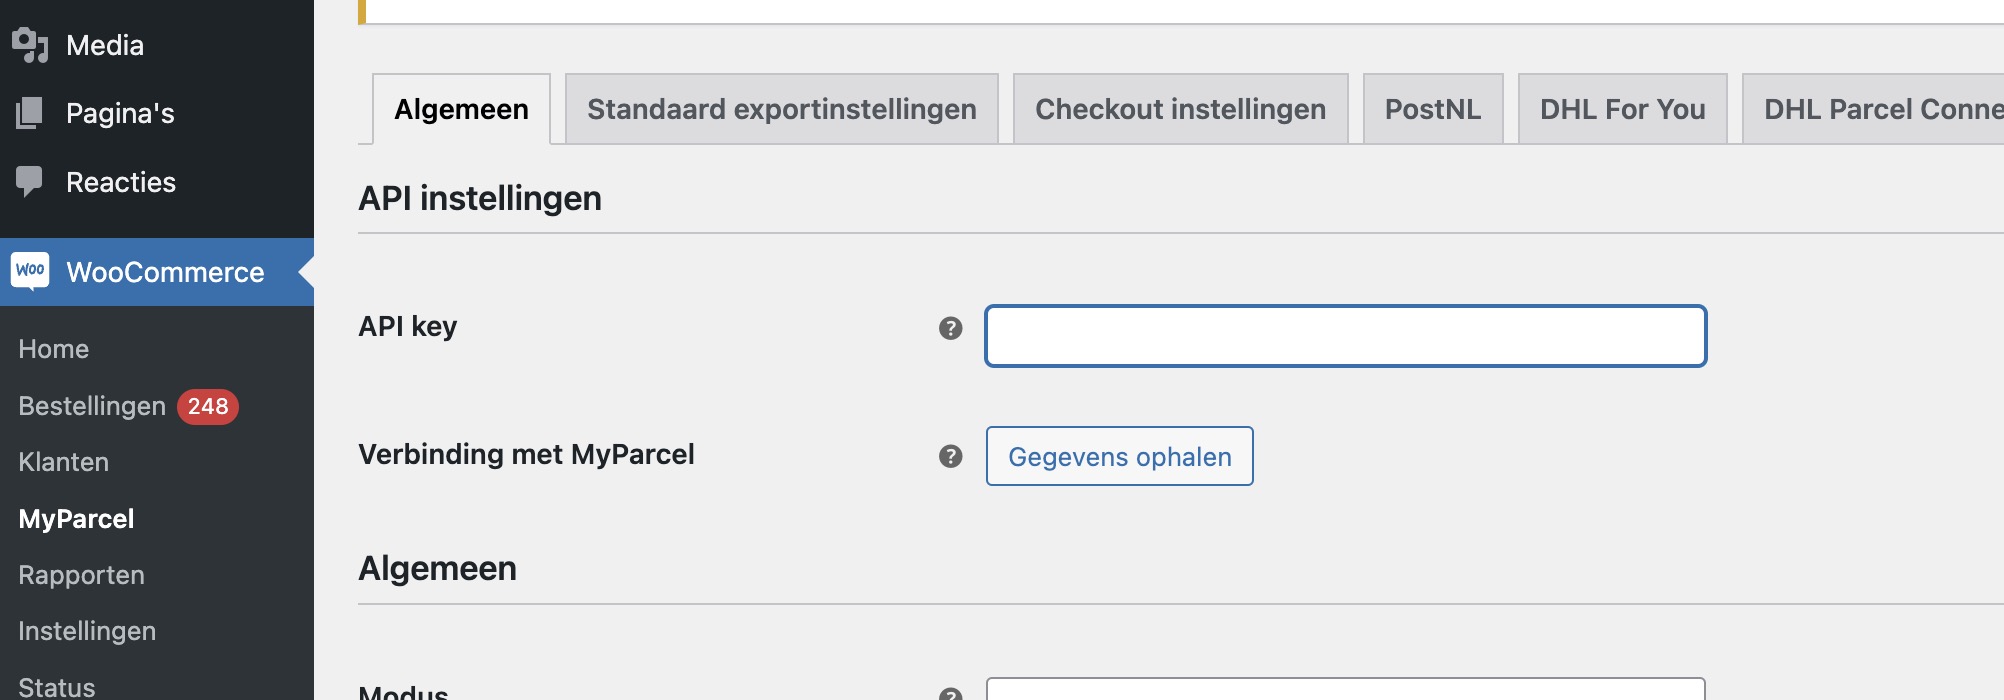The height and width of the screenshot is (700, 2004).
Task: Open the Checkout instellingen tab
Action: tap(1180, 108)
